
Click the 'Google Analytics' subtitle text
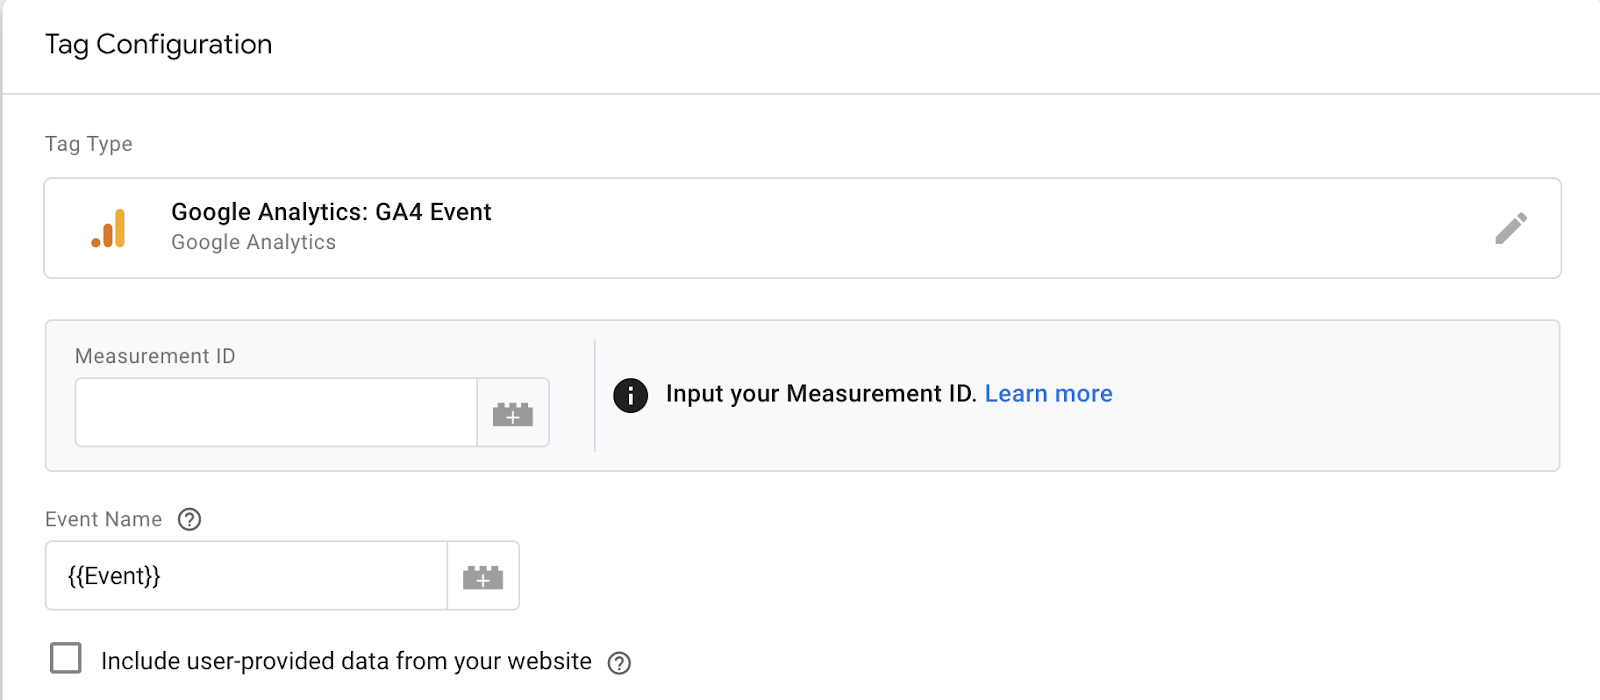pyautogui.click(x=253, y=242)
